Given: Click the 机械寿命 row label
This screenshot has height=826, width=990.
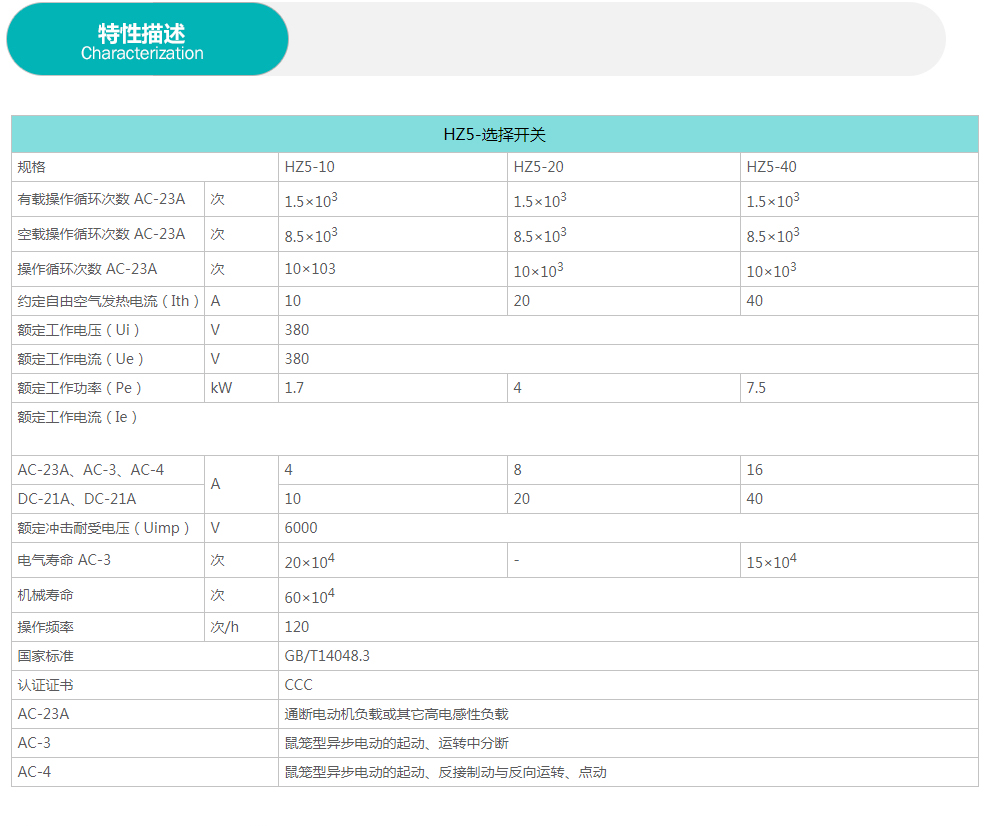Looking at the screenshot, I should click(x=46, y=595).
